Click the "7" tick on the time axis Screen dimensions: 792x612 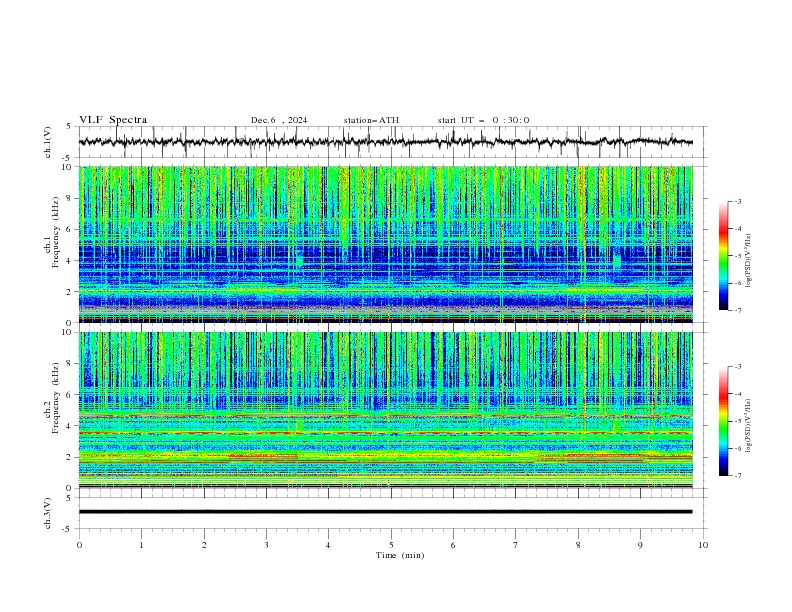(516, 545)
